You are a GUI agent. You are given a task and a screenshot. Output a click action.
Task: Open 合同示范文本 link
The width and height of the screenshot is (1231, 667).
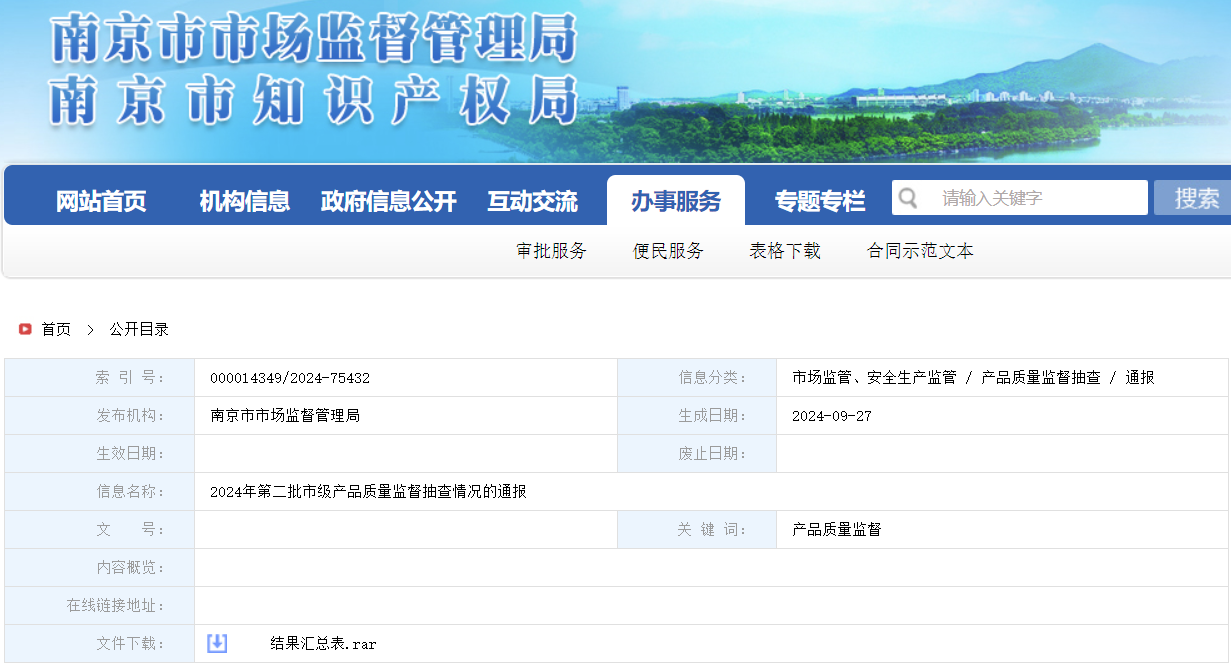tap(920, 251)
